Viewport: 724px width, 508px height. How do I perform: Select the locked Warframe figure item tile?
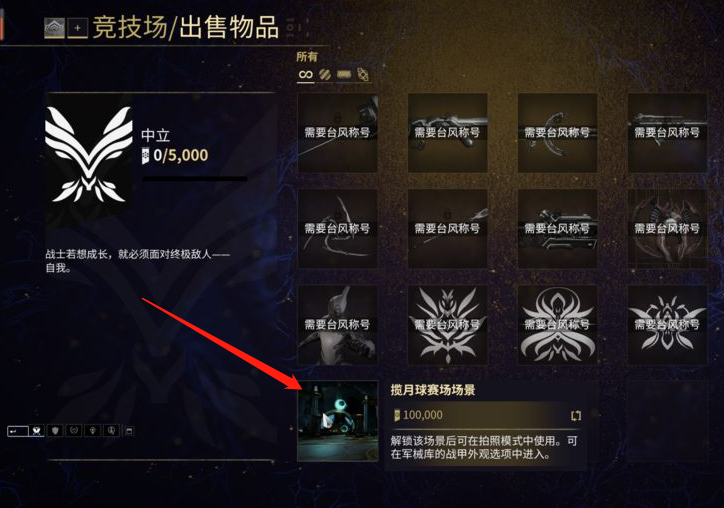tap(338, 325)
